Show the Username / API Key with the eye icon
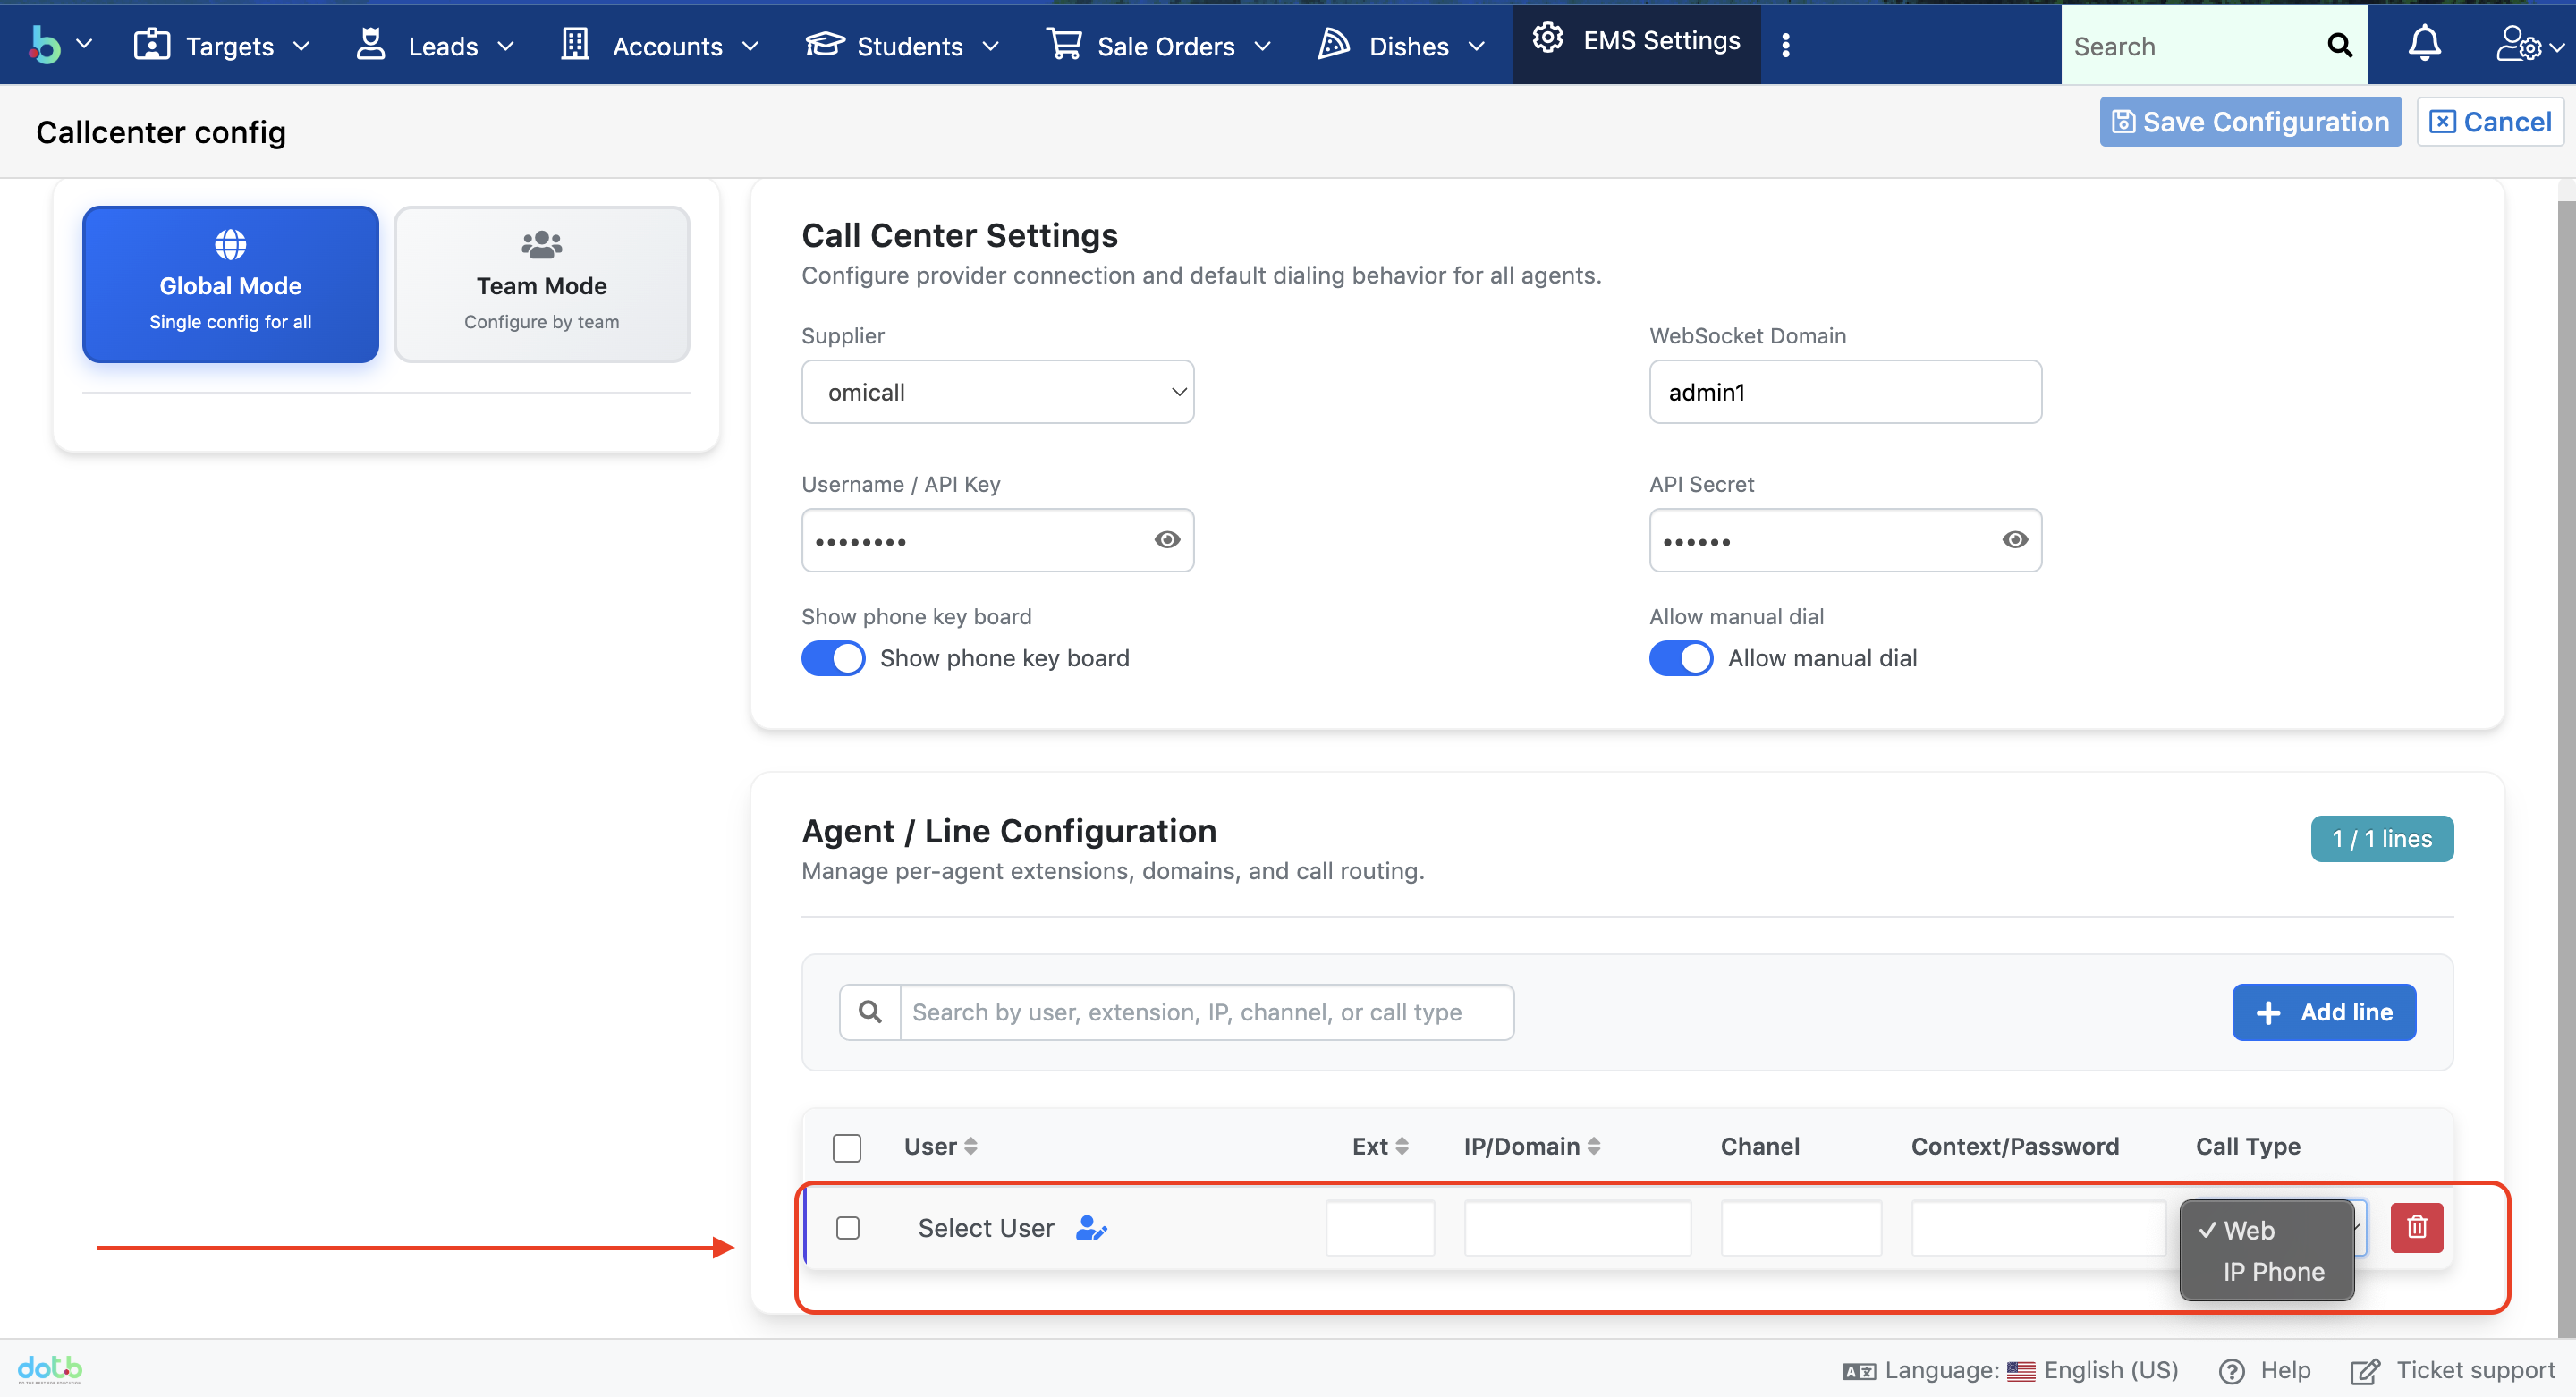The height and width of the screenshot is (1397, 2576). [1166, 540]
